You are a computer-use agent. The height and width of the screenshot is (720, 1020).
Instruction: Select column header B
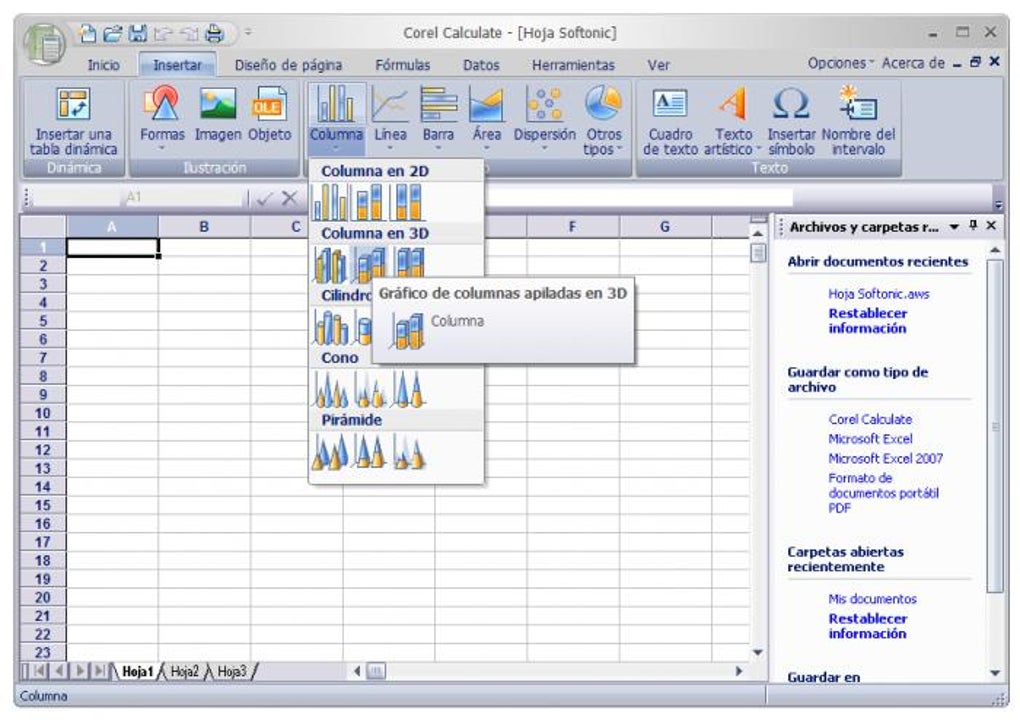(x=204, y=226)
